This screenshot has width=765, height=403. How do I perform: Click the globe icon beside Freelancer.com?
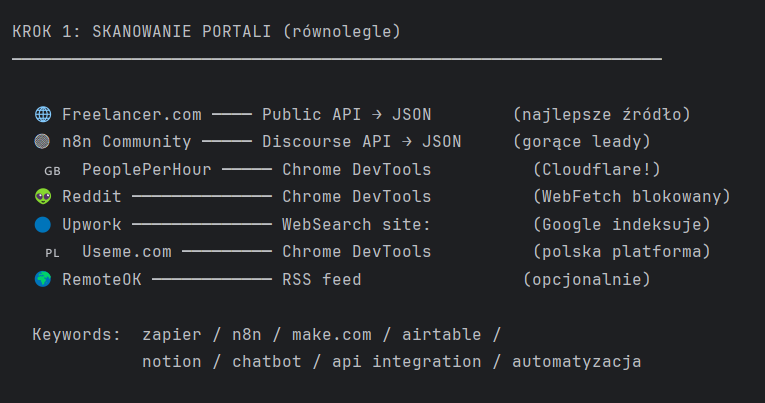click(42, 114)
